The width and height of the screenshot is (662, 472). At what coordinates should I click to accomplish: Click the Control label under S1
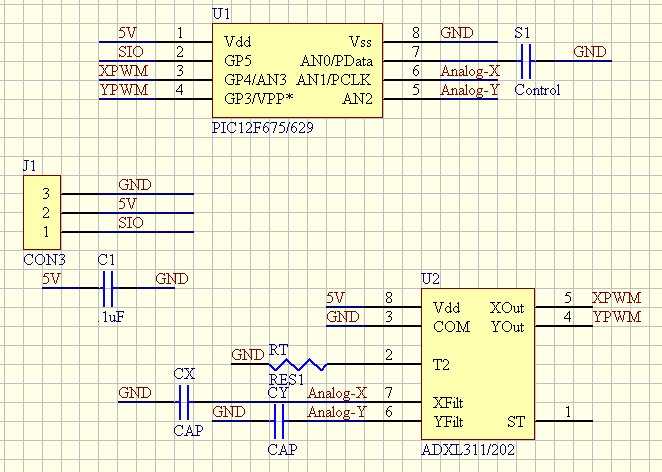click(x=537, y=90)
